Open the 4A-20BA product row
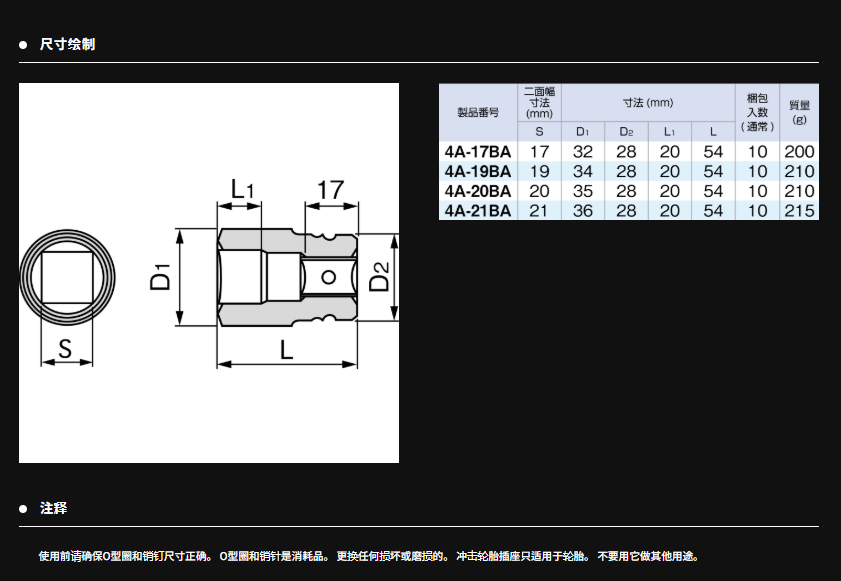 coord(477,191)
